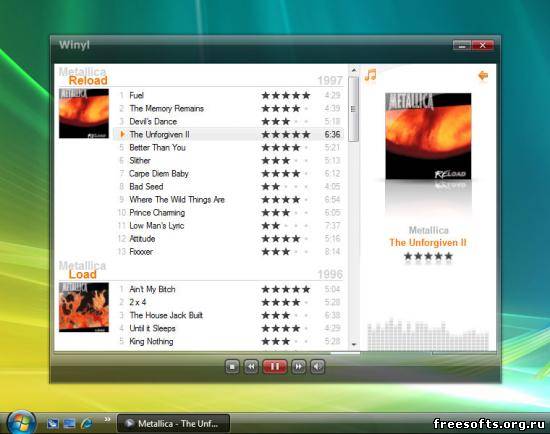The image size is (550, 434).
Task: Click the orange back arrow icon
Action: pos(483,75)
